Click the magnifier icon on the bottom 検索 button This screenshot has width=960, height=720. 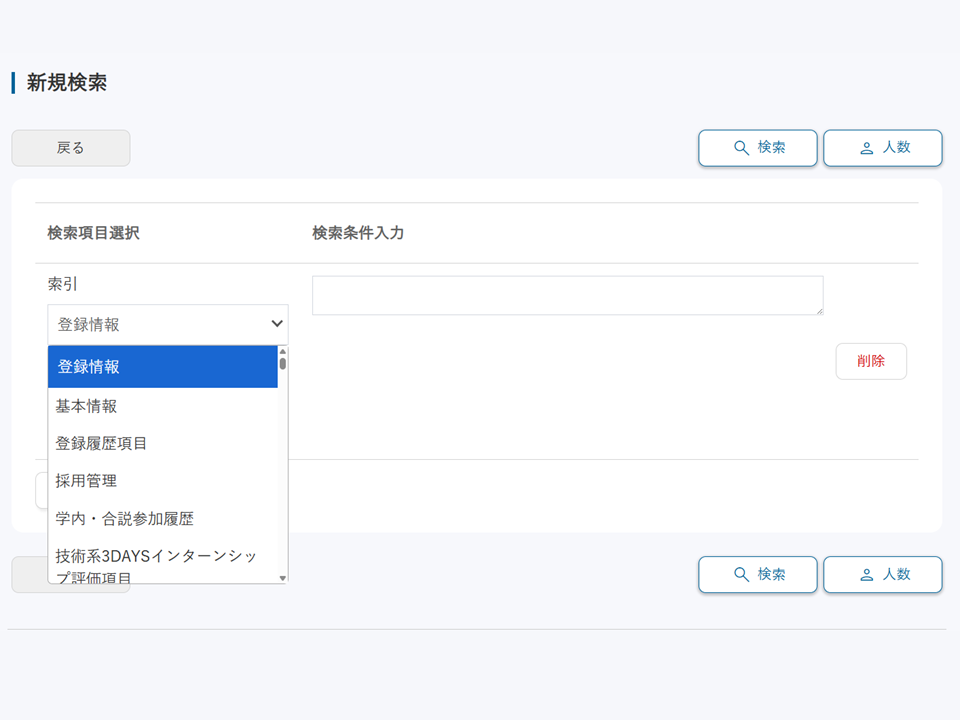740,574
